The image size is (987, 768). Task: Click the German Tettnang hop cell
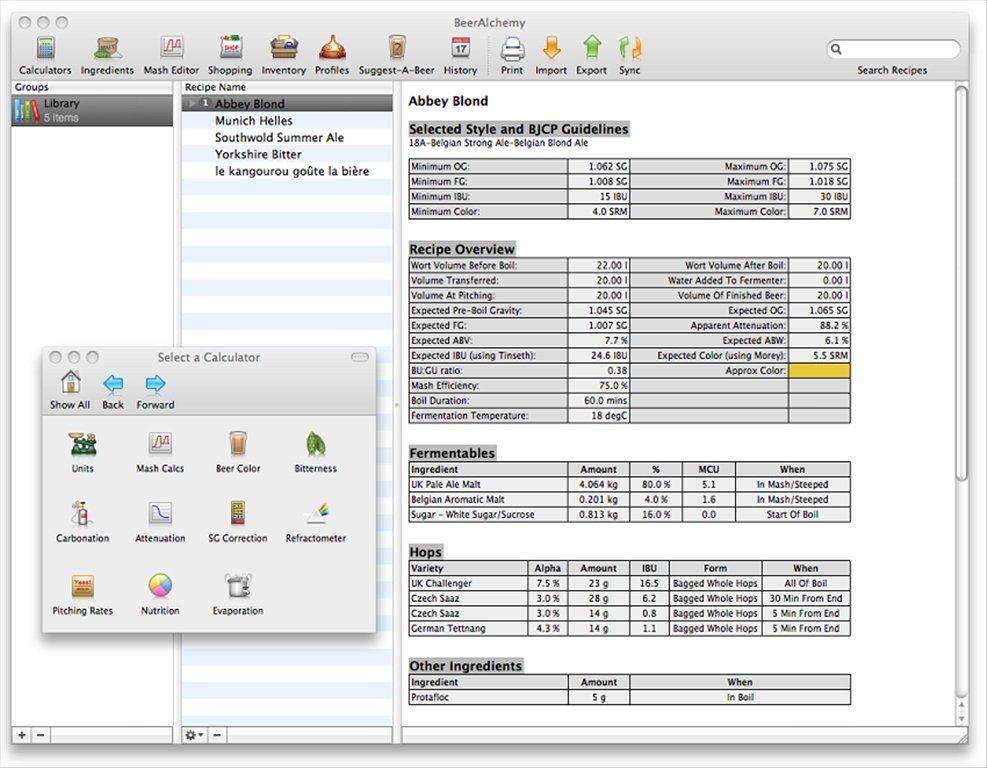468,629
